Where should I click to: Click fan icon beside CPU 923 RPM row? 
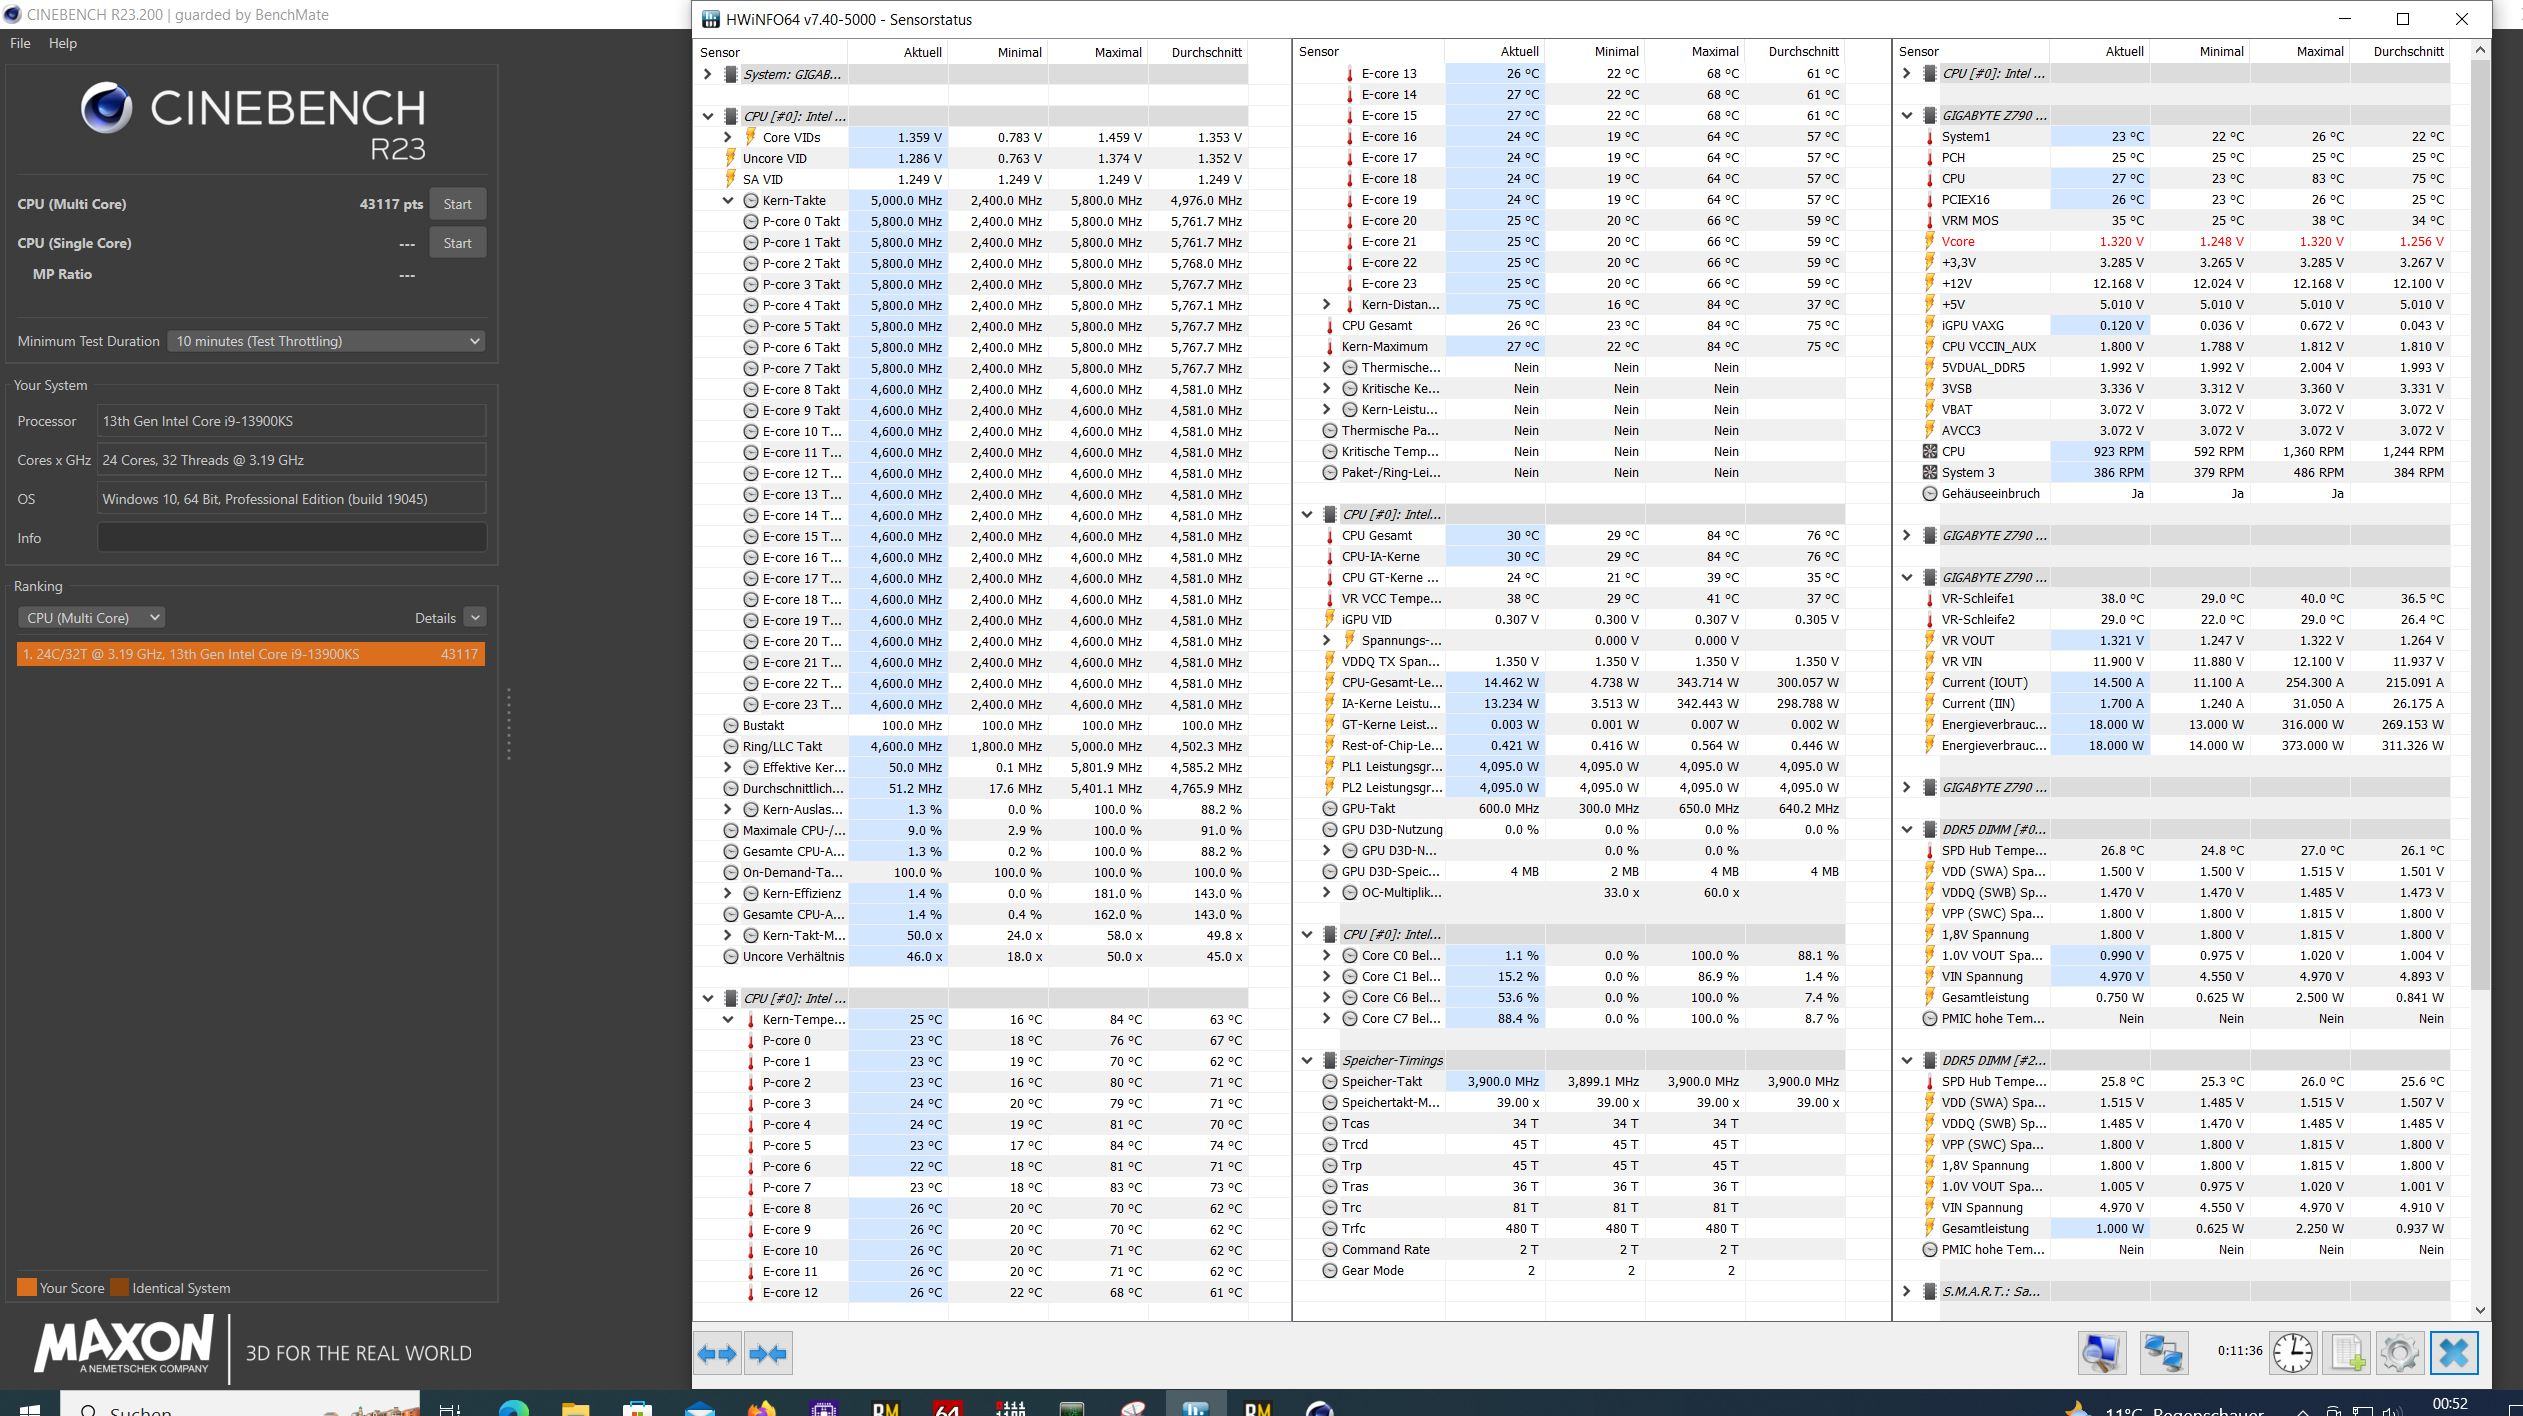(1930, 451)
